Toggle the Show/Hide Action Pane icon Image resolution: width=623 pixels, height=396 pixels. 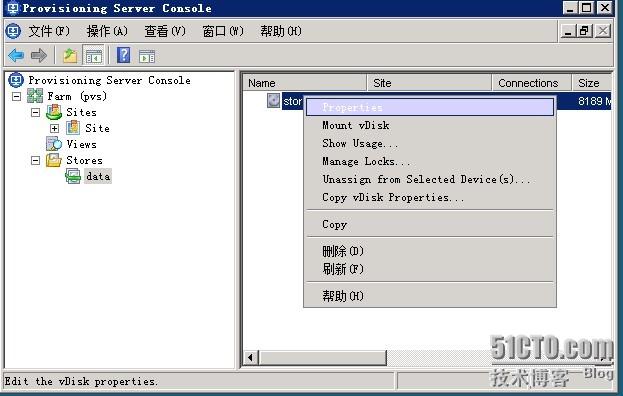(147, 56)
